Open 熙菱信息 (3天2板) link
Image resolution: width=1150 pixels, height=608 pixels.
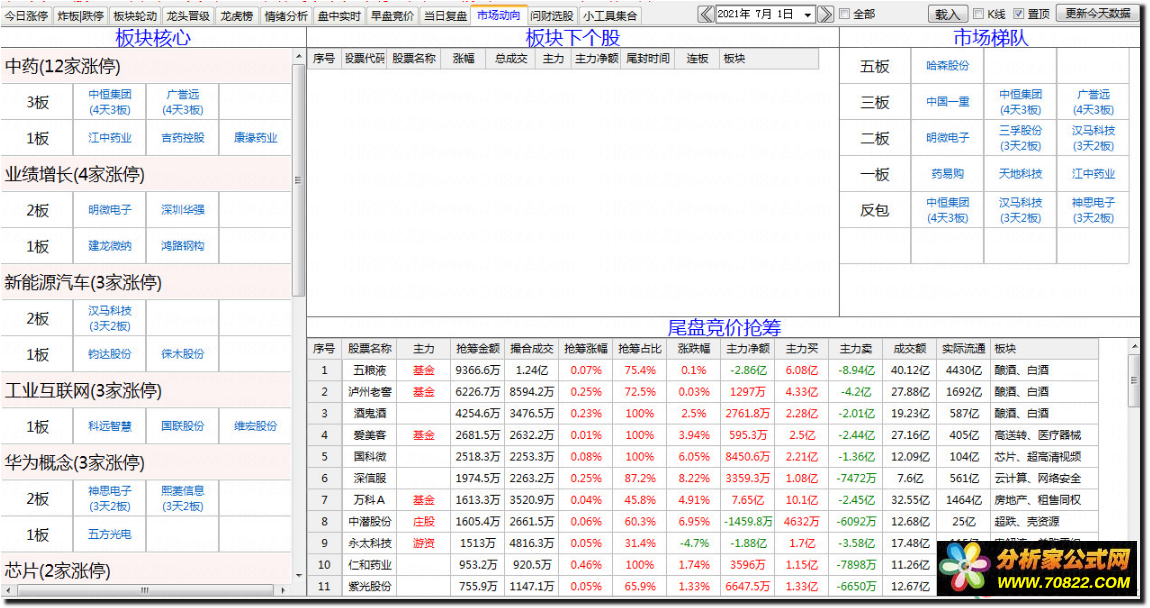(183, 499)
